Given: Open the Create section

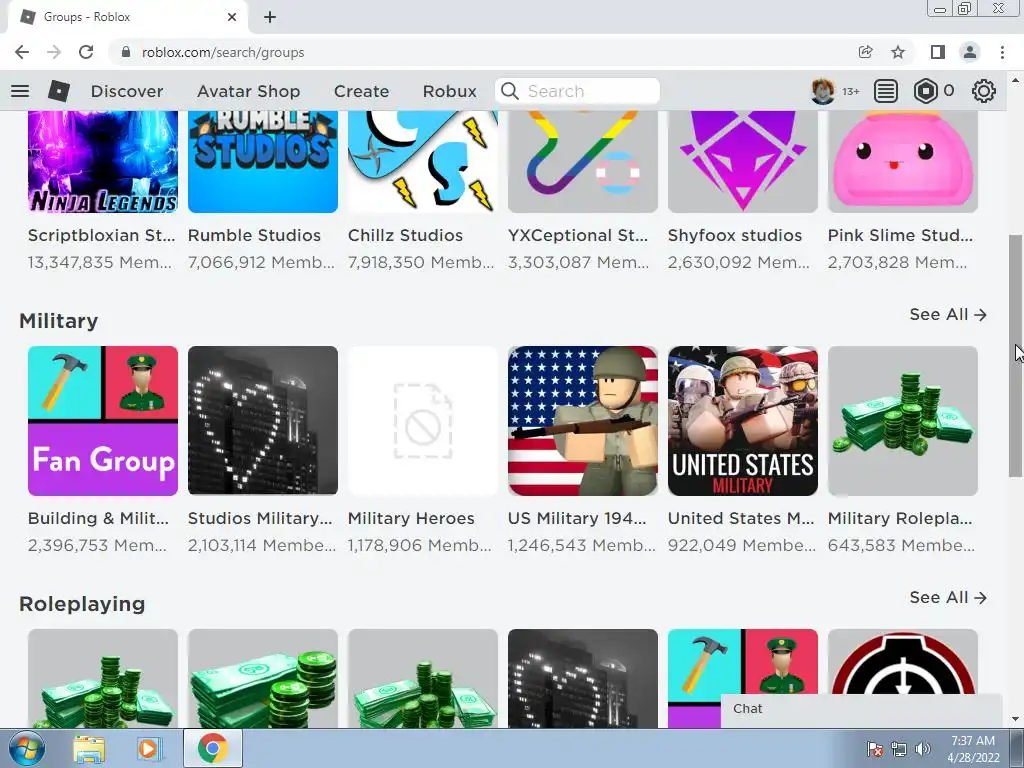Looking at the screenshot, I should [361, 91].
